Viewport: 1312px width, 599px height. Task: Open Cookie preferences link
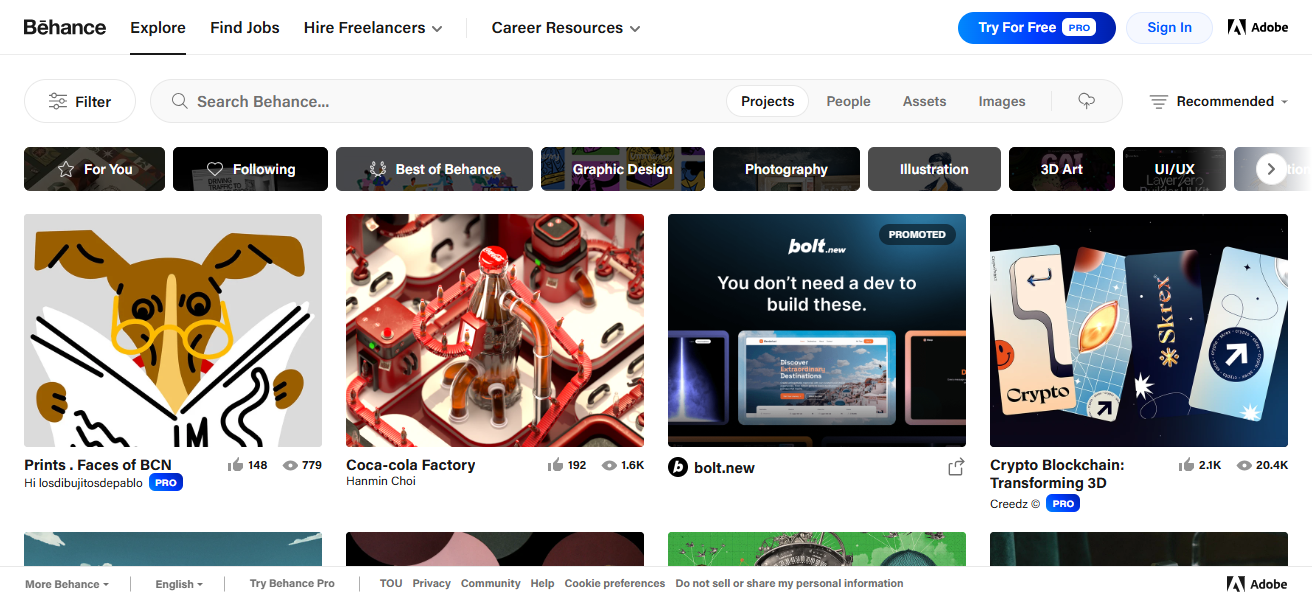click(x=614, y=584)
